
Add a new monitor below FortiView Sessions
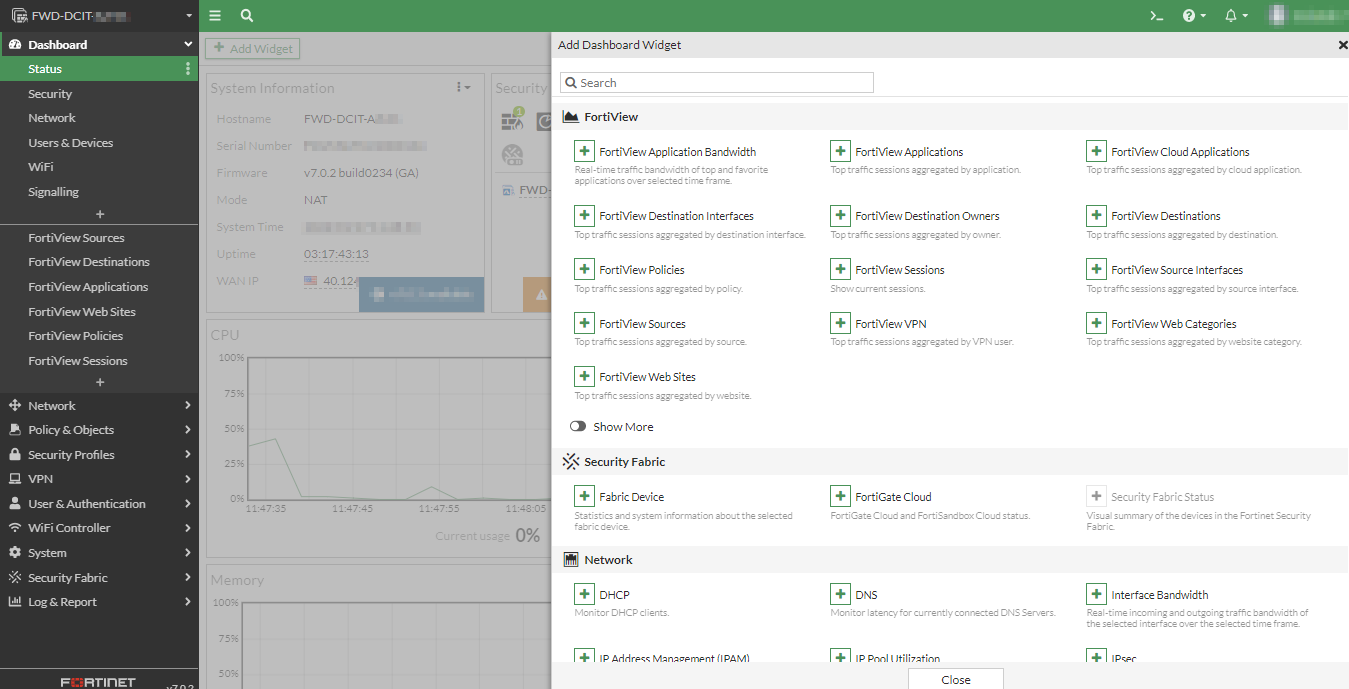(x=99, y=382)
